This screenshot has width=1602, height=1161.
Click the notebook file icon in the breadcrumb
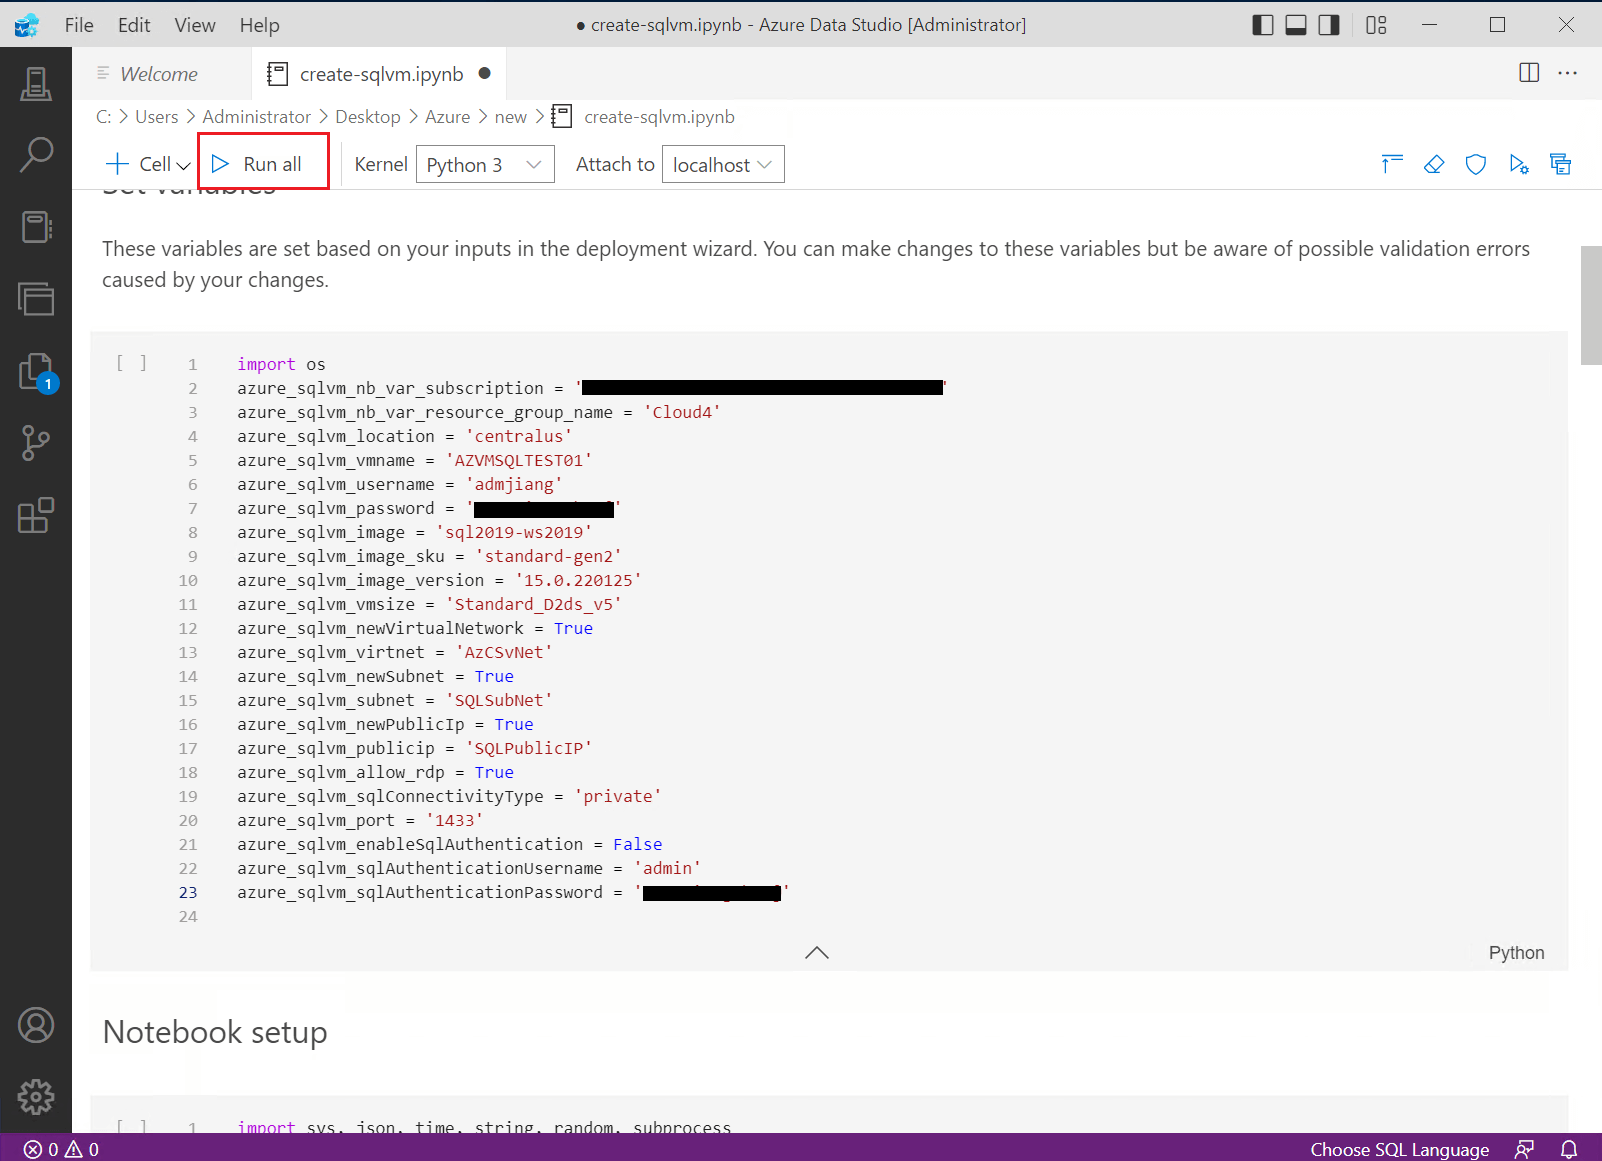pyautogui.click(x=562, y=117)
